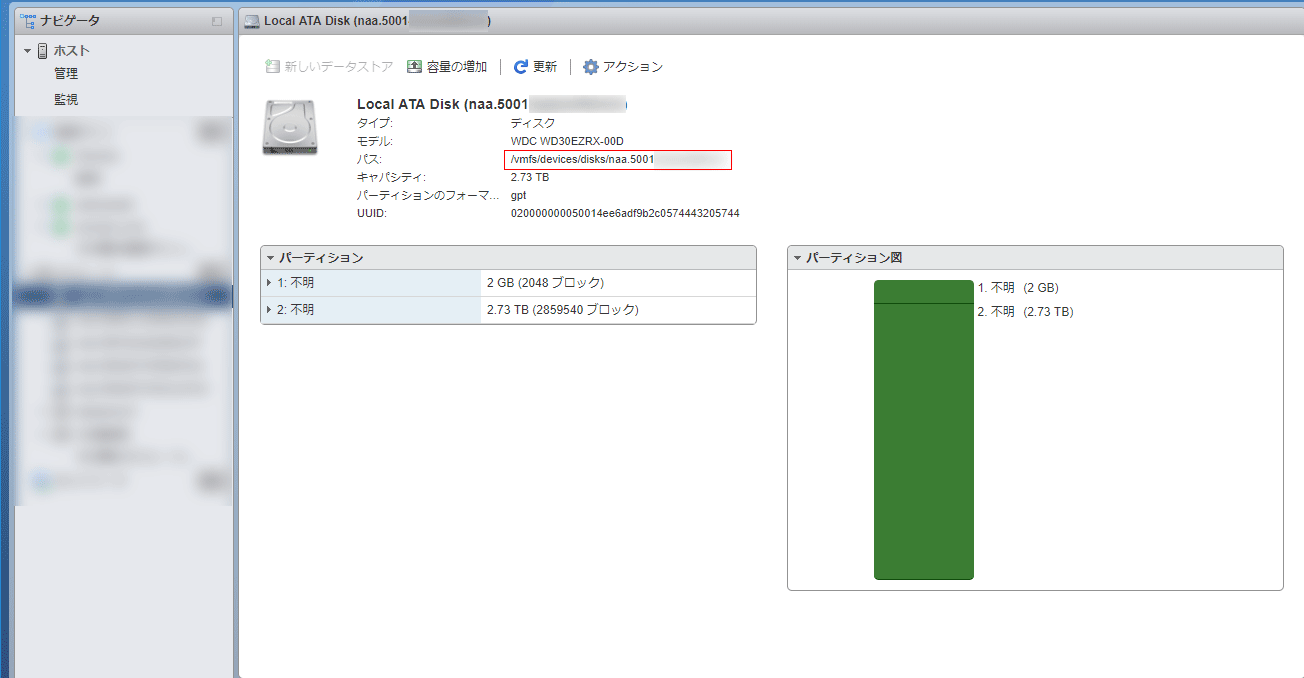Click the 容量の増加 (increase capacity) icon
This screenshot has width=1304, height=678.
coord(415,67)
